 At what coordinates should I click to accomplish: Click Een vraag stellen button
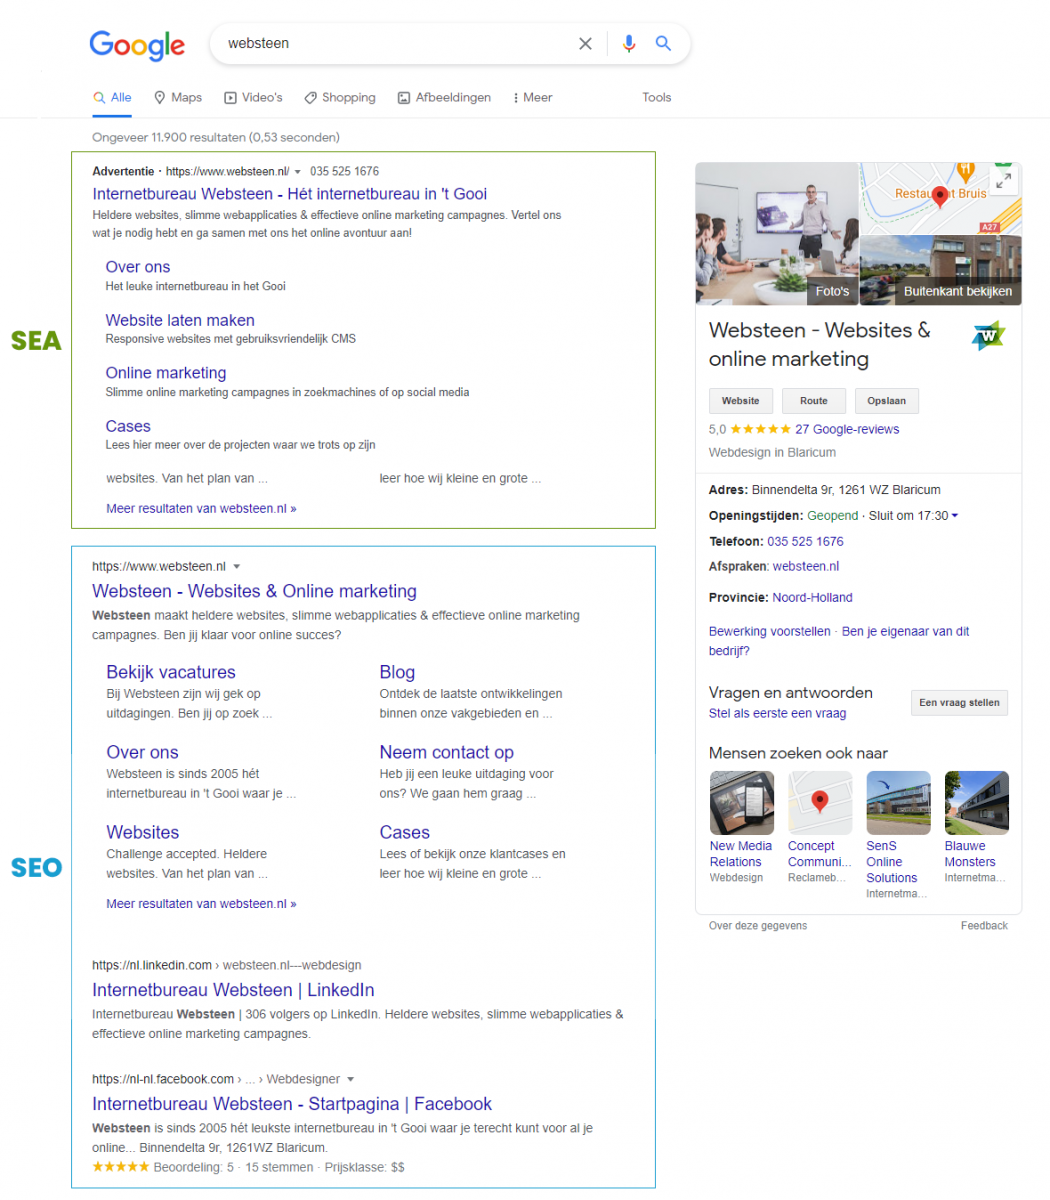pyautogui.click(x=960, y=703)
